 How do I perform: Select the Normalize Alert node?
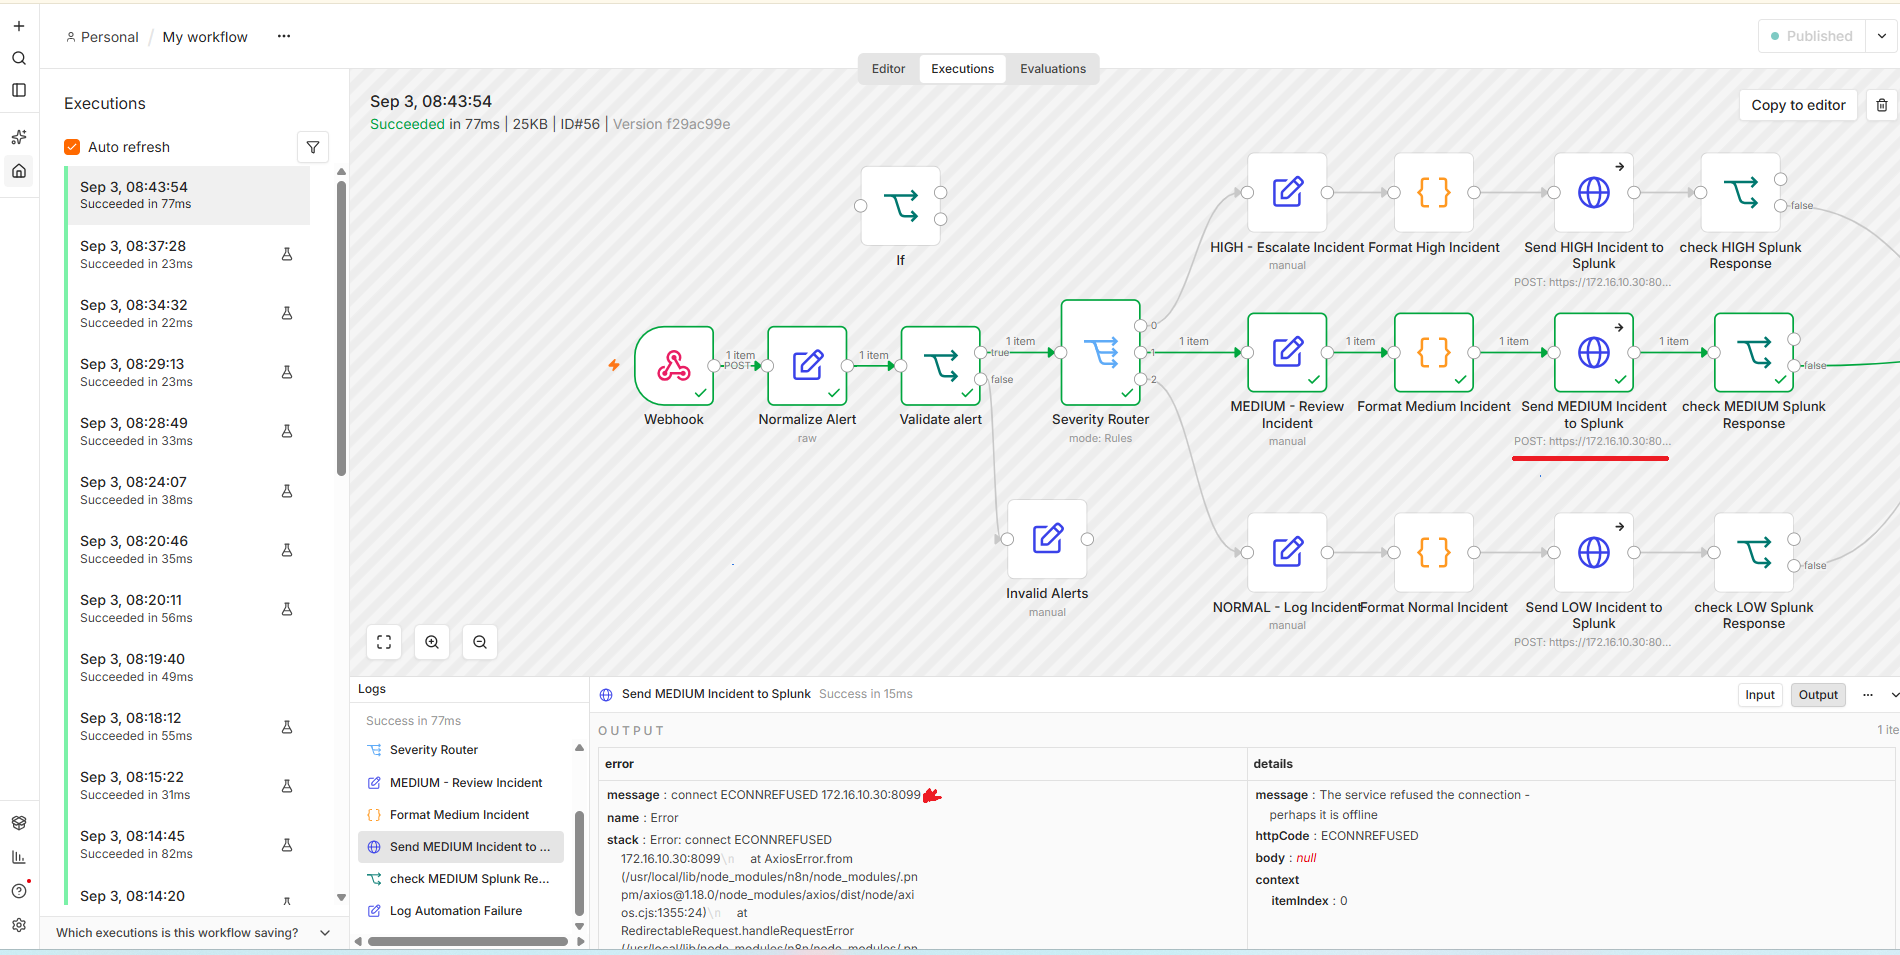(807, 365)
